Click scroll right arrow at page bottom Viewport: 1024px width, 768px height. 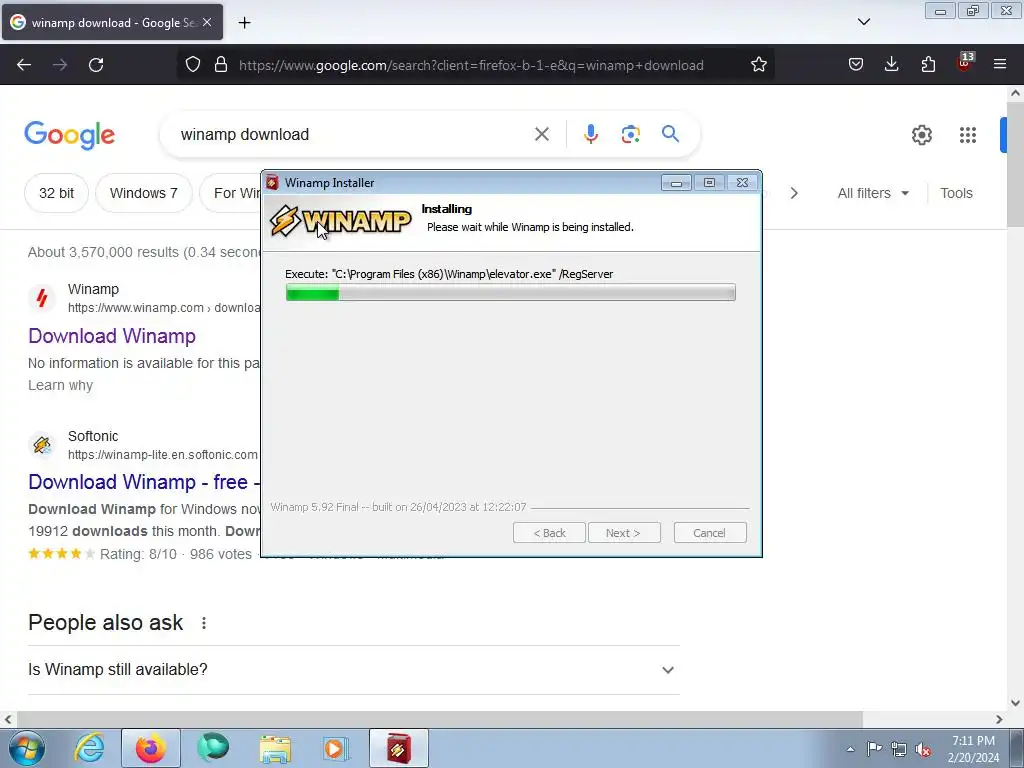coord(999,720)
